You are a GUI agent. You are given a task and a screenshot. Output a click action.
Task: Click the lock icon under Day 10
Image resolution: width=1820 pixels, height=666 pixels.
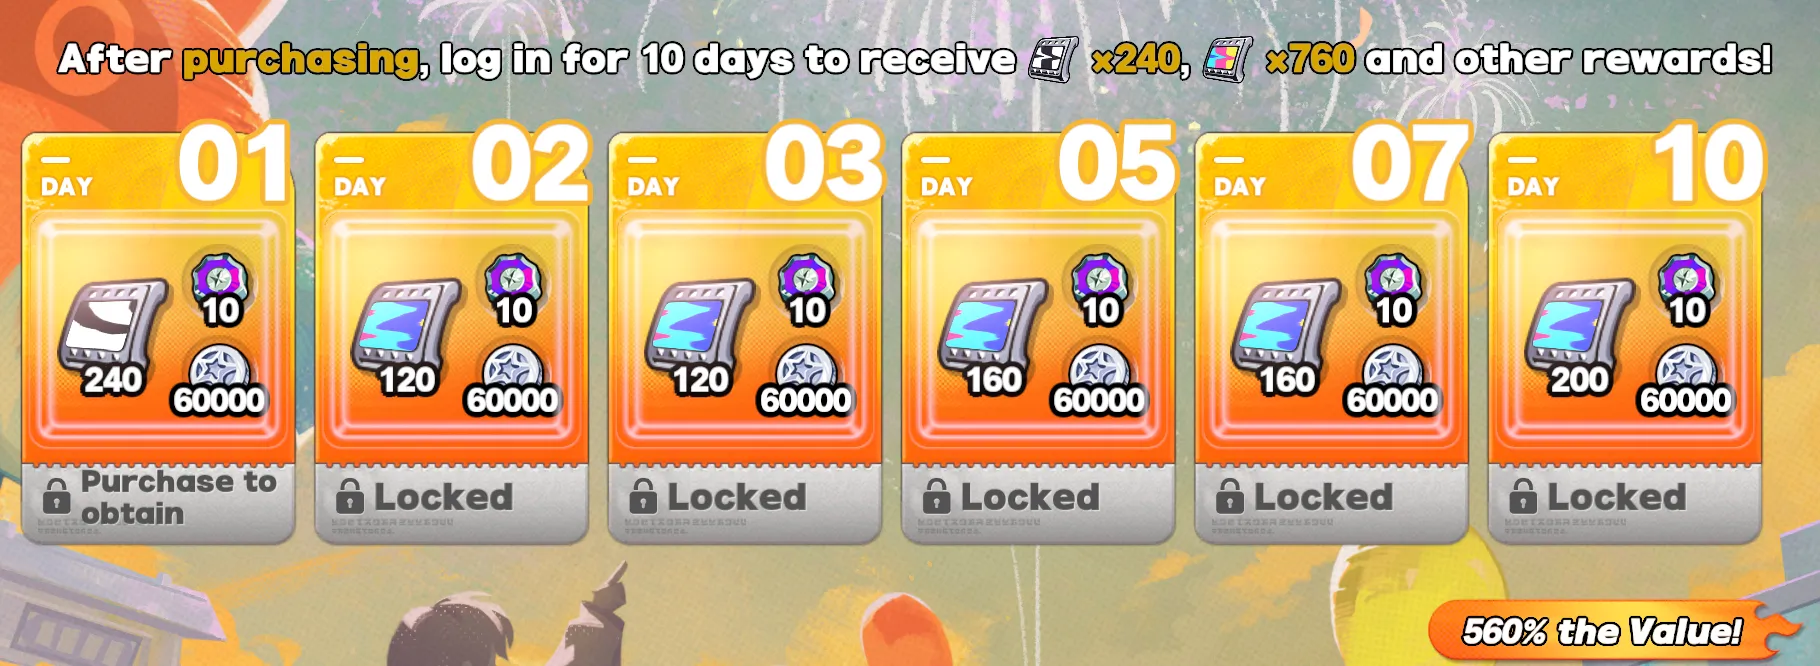[x=1522, y=496]
